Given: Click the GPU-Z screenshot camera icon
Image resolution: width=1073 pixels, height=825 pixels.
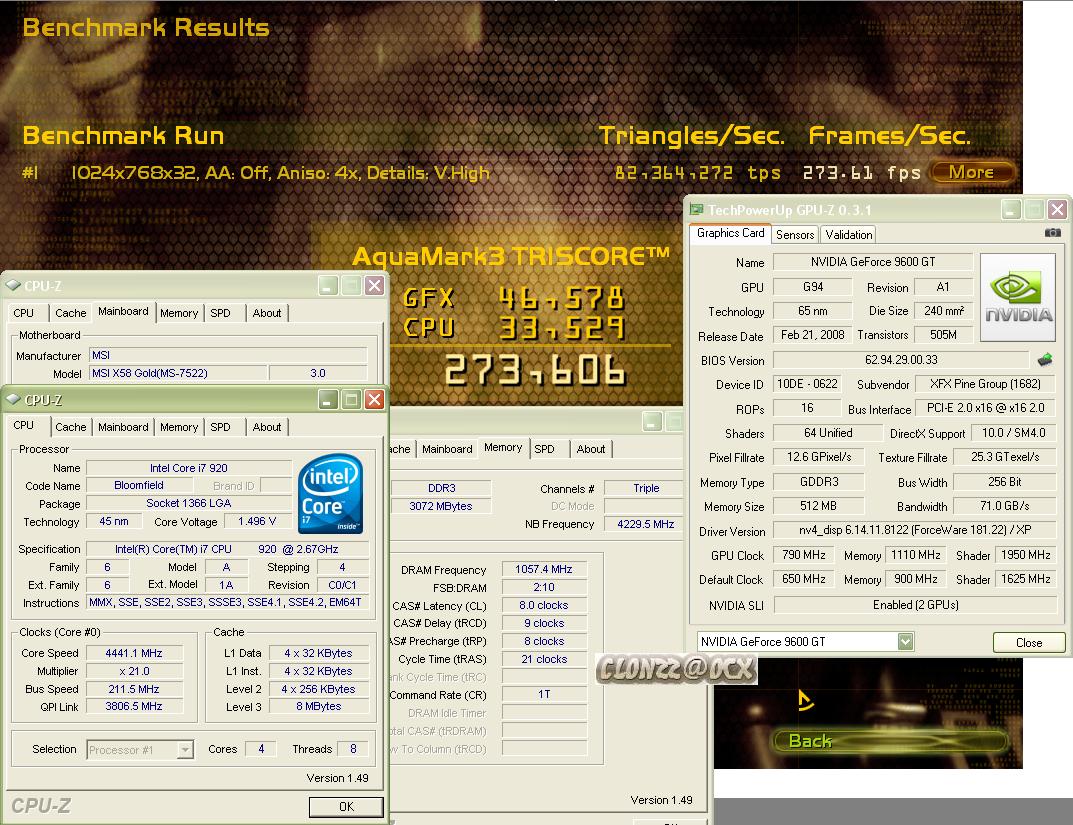Looking at the screenshot, I should [x=1052, y=233].
